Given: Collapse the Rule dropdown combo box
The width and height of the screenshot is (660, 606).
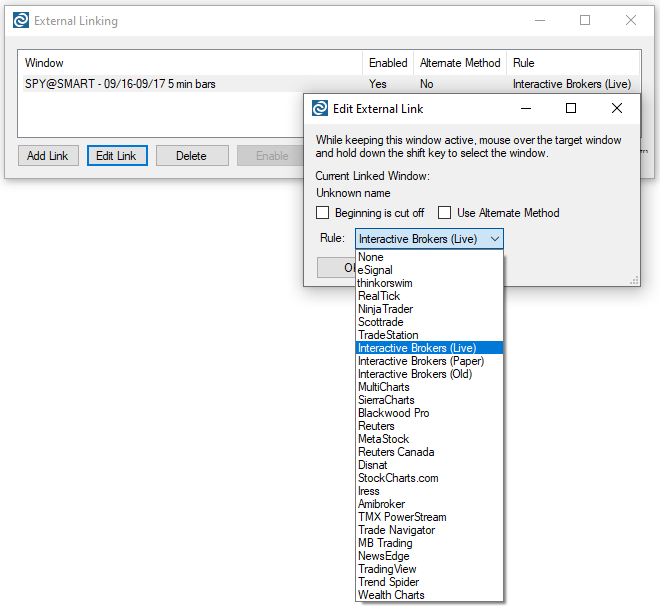Looking at the screenshot, I should 494,239.
